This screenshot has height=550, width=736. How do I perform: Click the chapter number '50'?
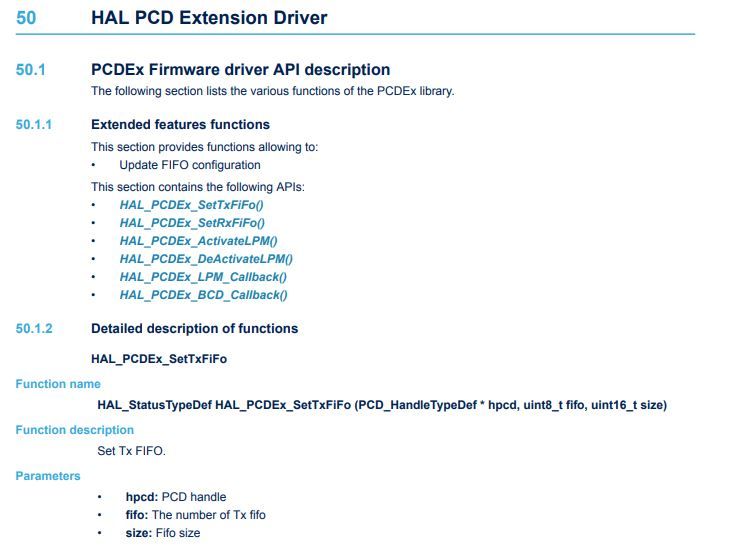(26, 18)
